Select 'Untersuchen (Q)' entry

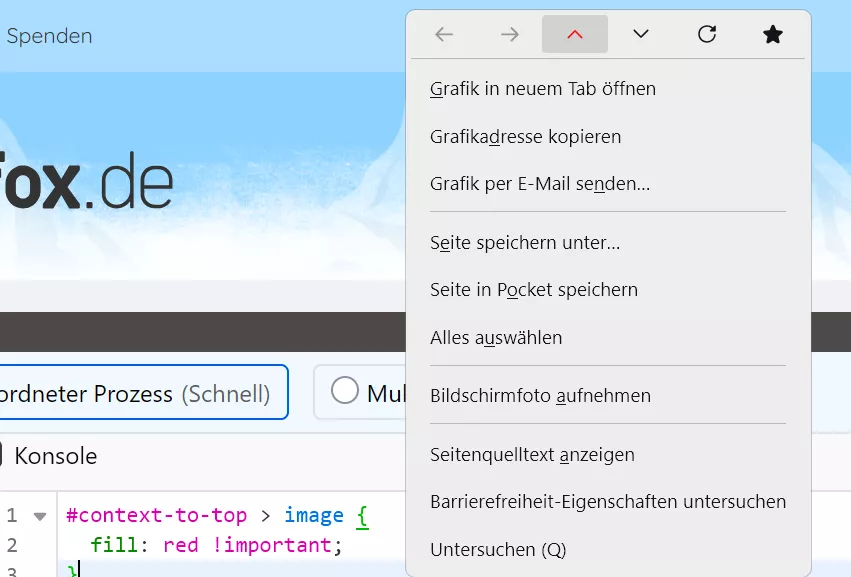[x=608, y=549]
